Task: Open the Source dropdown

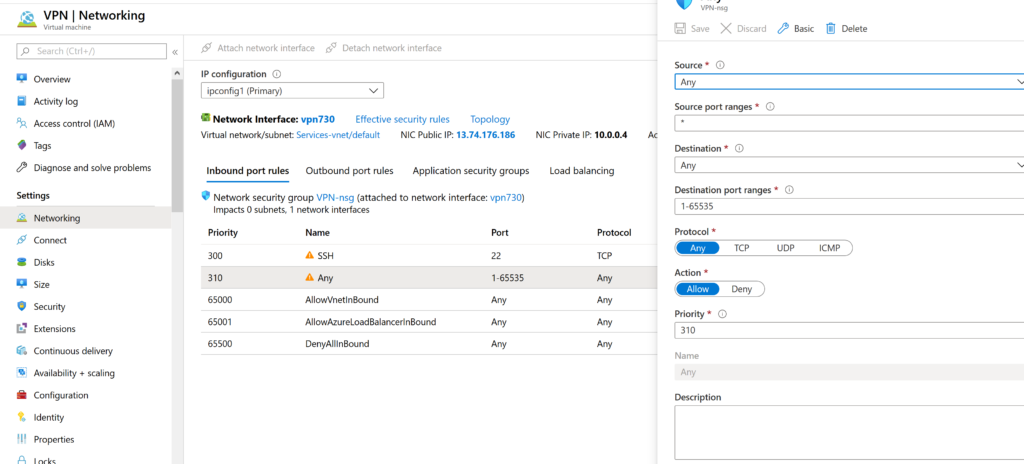Action: pyautogui.click(x=849, y=82)
